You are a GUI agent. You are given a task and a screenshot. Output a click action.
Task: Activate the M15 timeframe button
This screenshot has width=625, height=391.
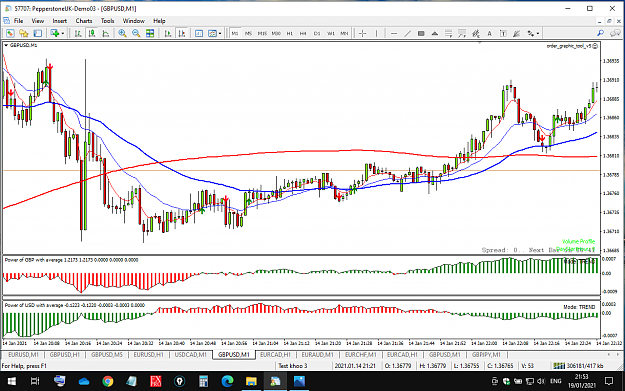click(x=262, y=33)
